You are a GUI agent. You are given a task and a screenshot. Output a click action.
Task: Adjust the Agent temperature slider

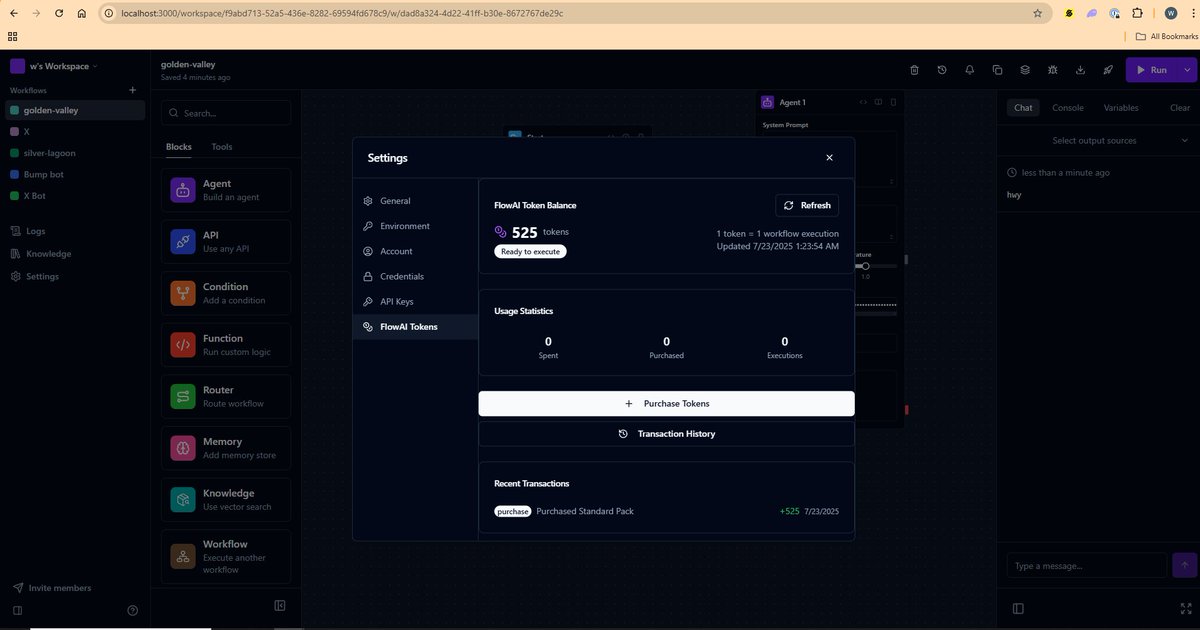click(865, 266)
